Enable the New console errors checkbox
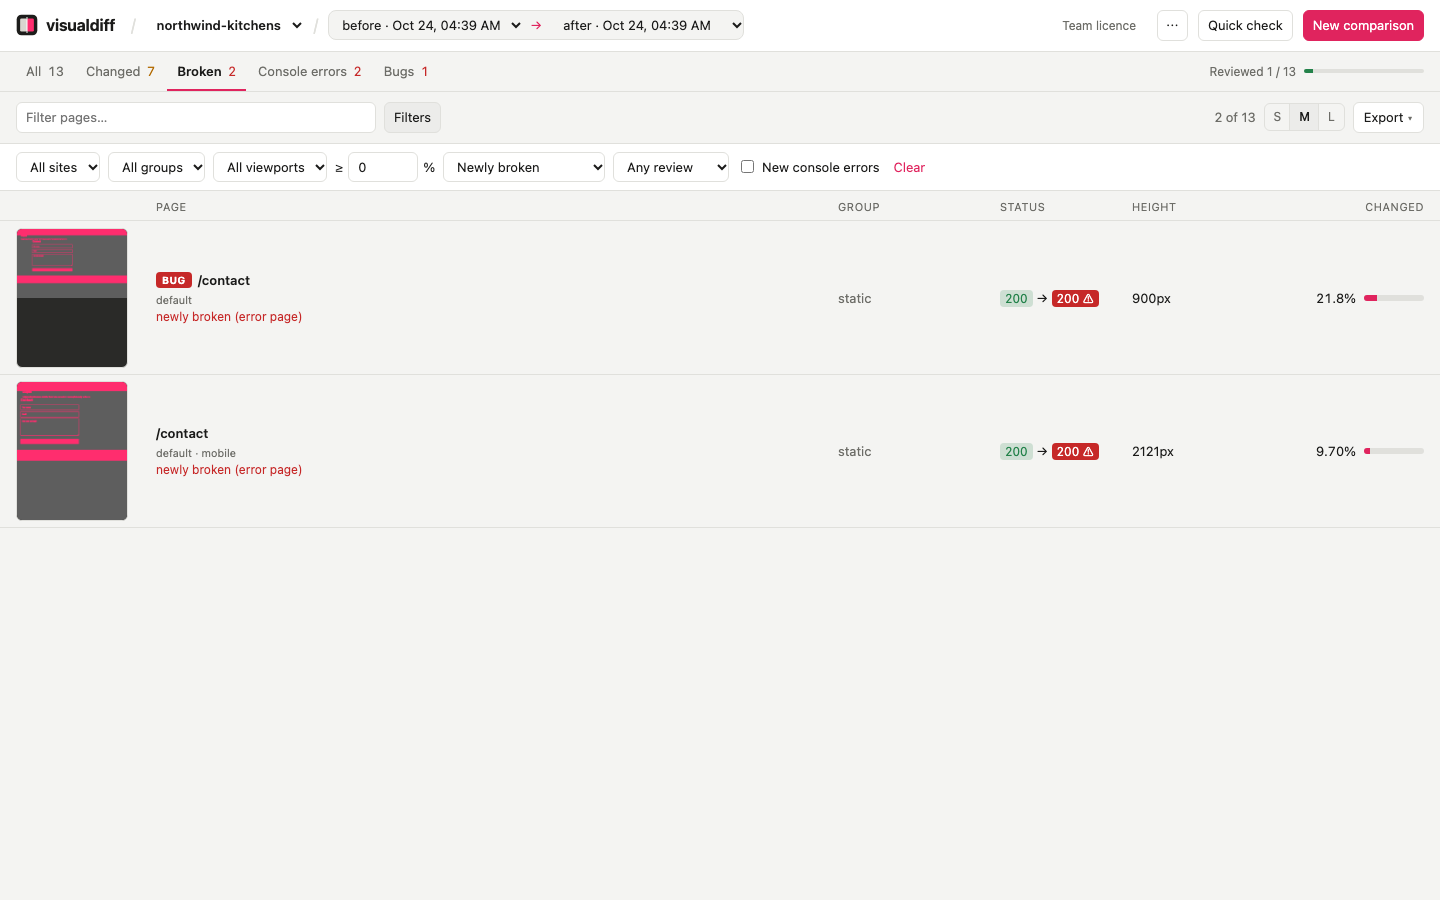1440x900 pixels. point(747,167)
